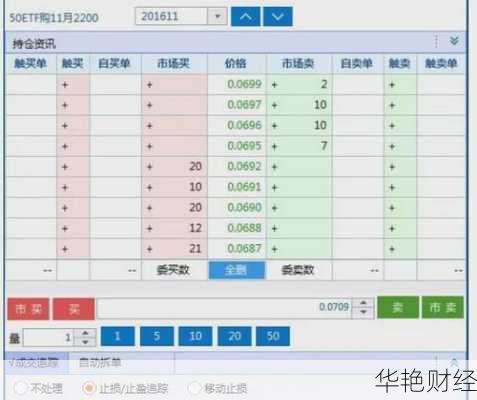The height and width of the screenshot is (400, 477).
Task: Select the 止损/止盈追踪 radio option
Action: tap(89, 388)
